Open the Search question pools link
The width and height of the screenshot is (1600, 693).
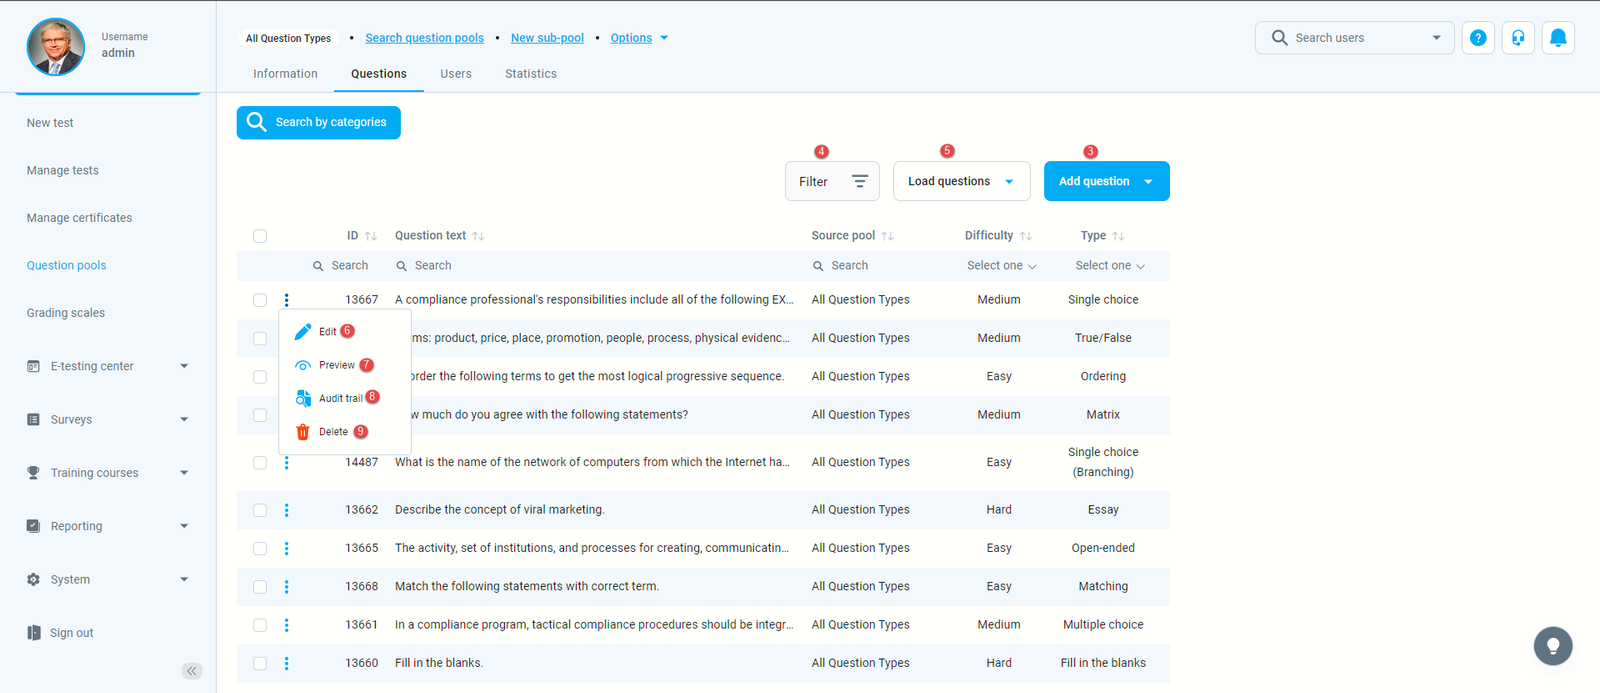[424, 38]
